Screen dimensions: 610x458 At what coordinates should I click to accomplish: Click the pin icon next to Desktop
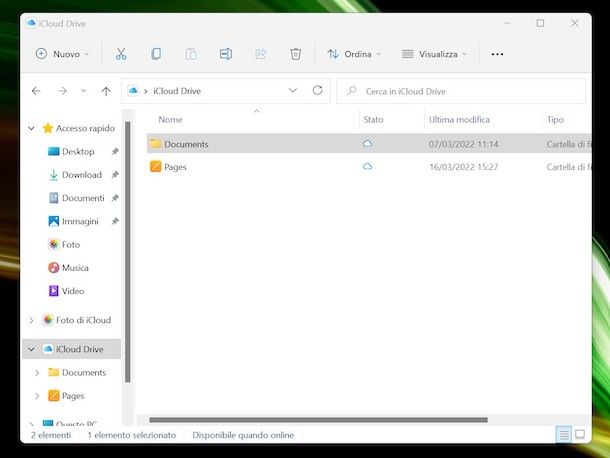coord(115,151)
